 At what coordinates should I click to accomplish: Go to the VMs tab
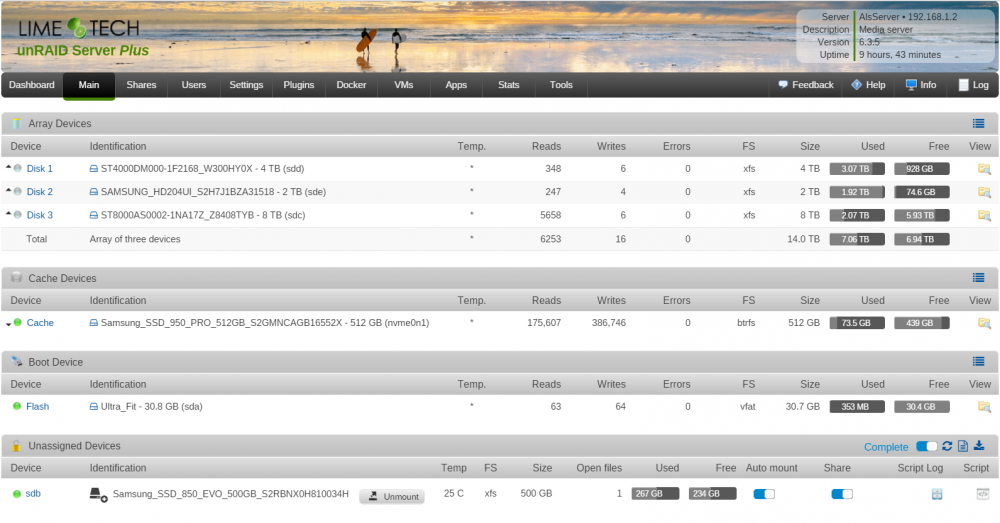click(404, 85)
